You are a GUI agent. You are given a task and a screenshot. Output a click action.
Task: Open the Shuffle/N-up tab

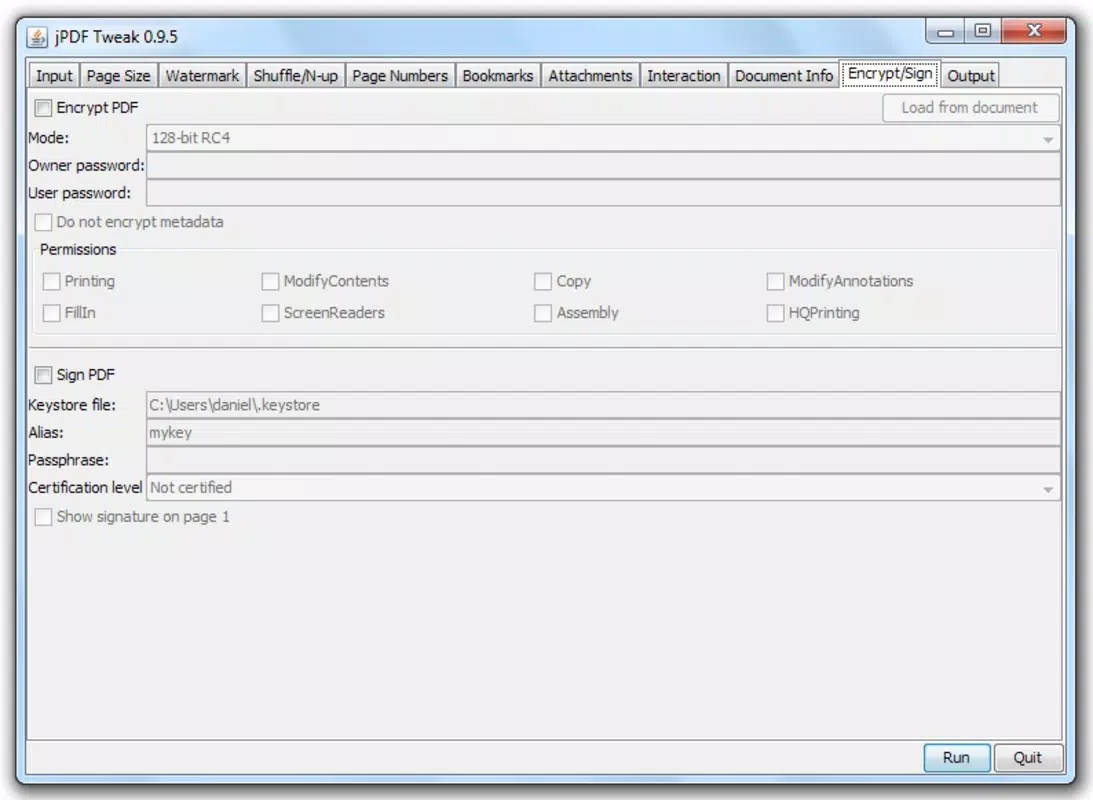click(296, 76)
